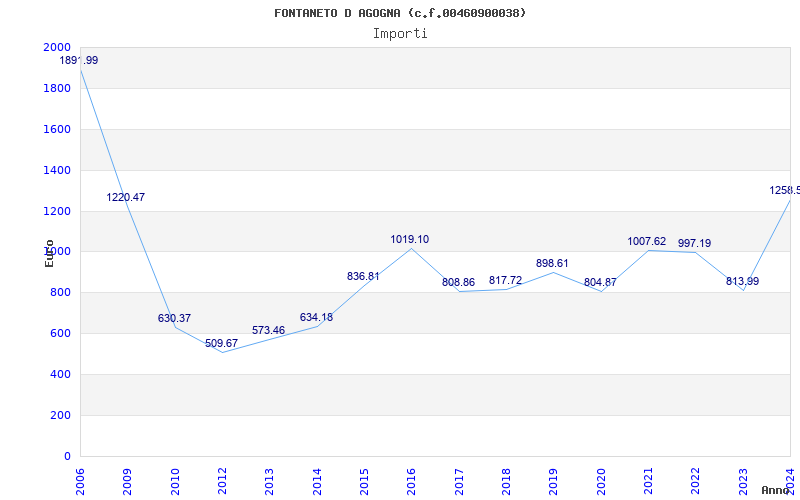Select the 634.18 label for 2014

(x=316, y=317)
